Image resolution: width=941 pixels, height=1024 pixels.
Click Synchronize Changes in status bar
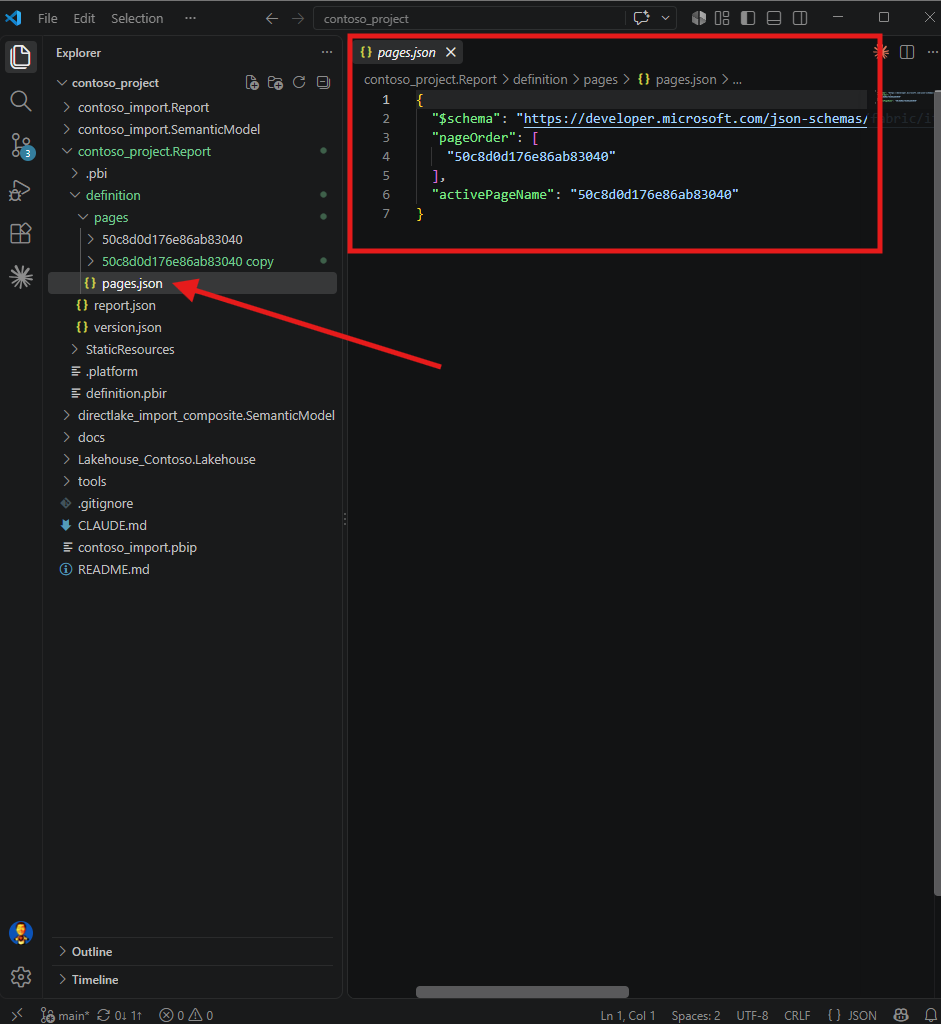[x=120, y=1016]
